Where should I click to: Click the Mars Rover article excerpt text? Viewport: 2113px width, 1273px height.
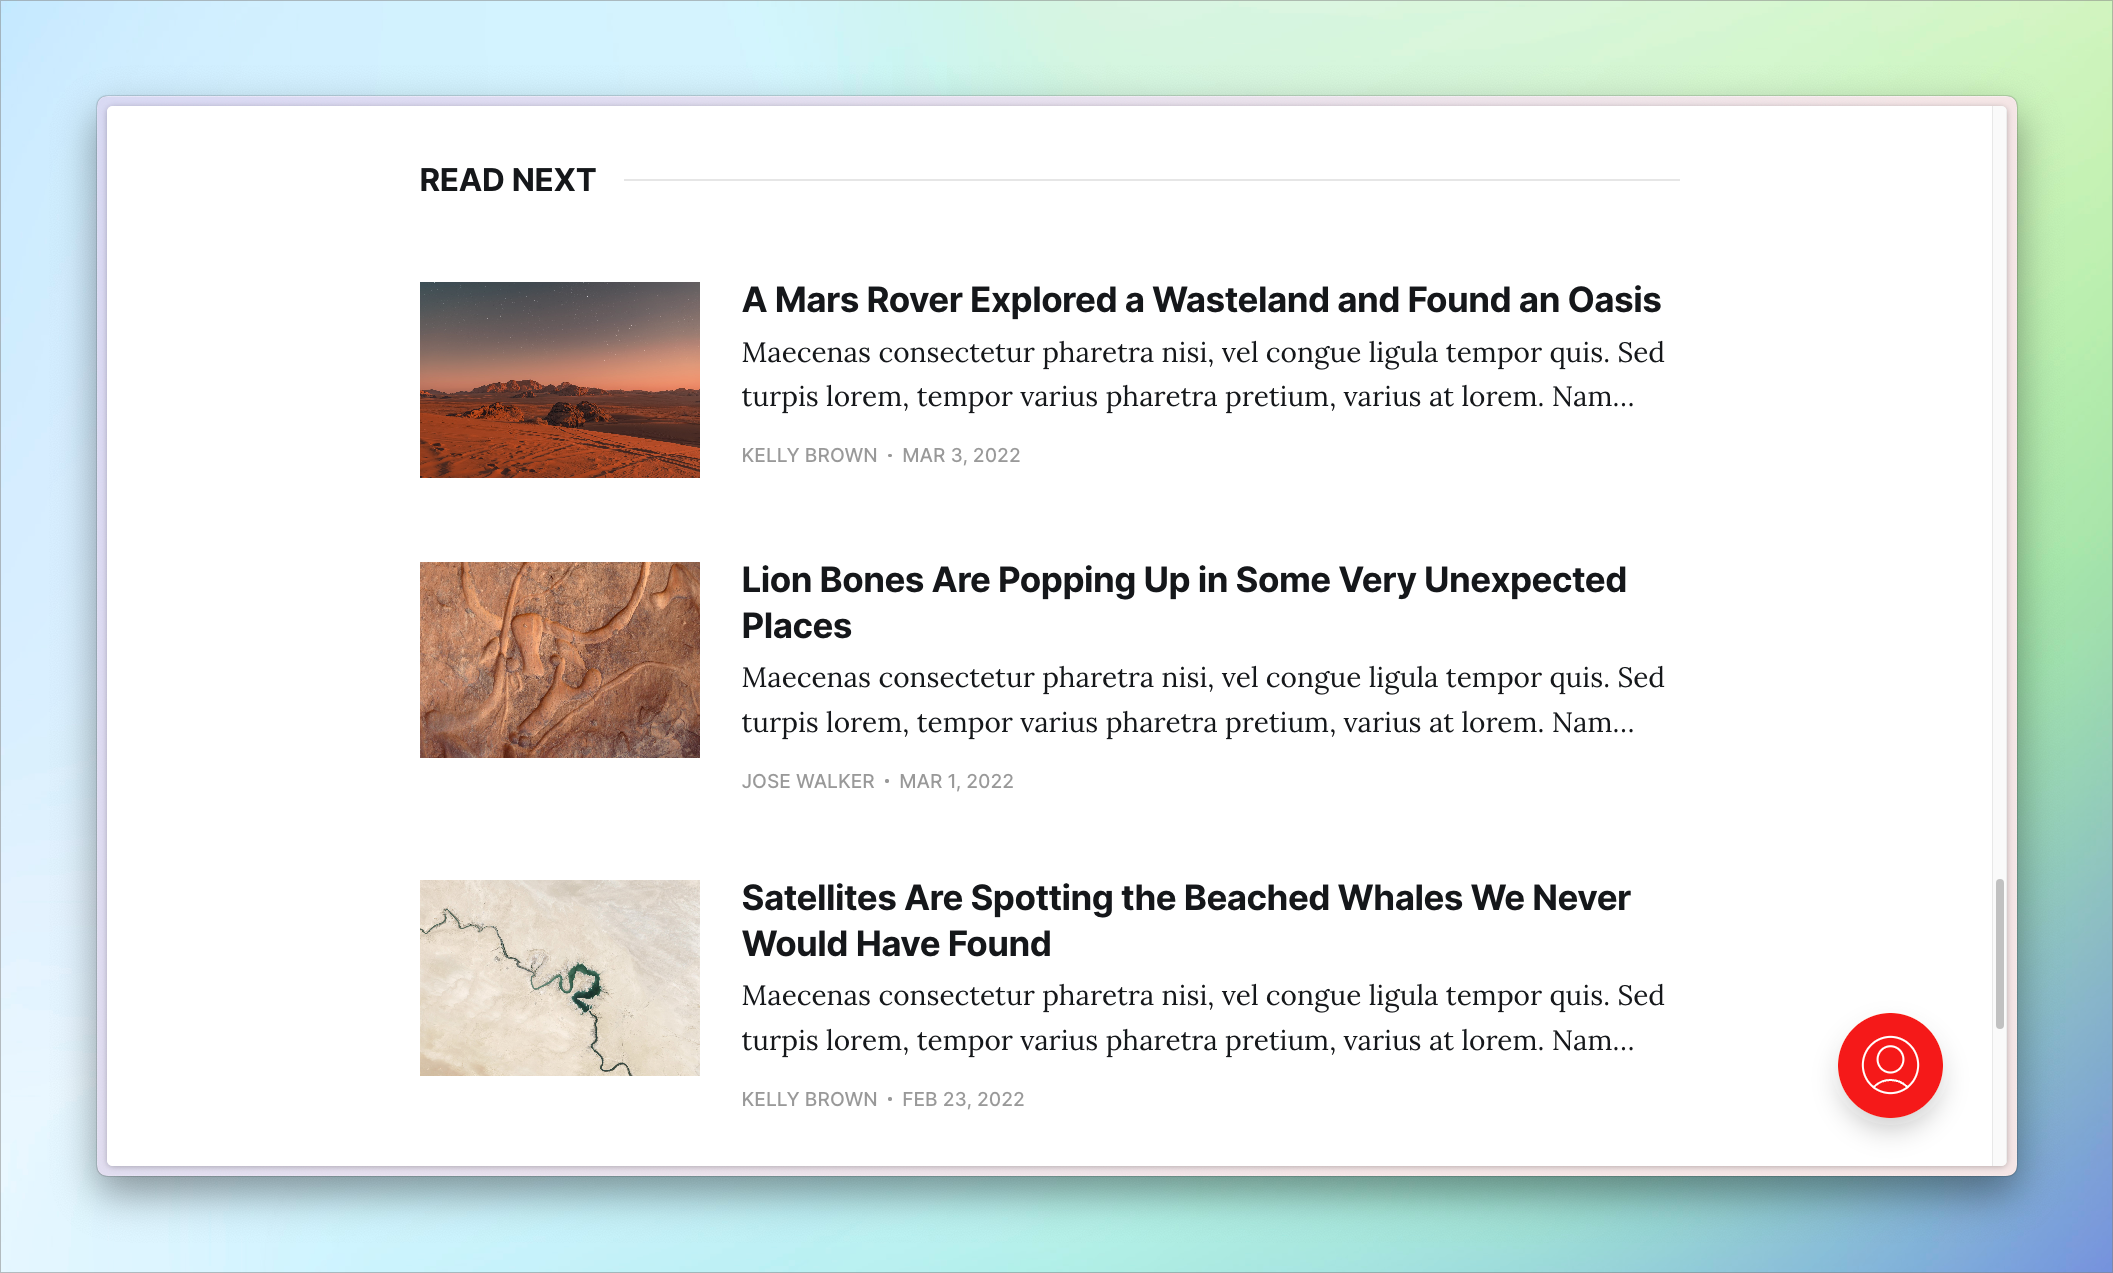click(x=1203, y=374)
